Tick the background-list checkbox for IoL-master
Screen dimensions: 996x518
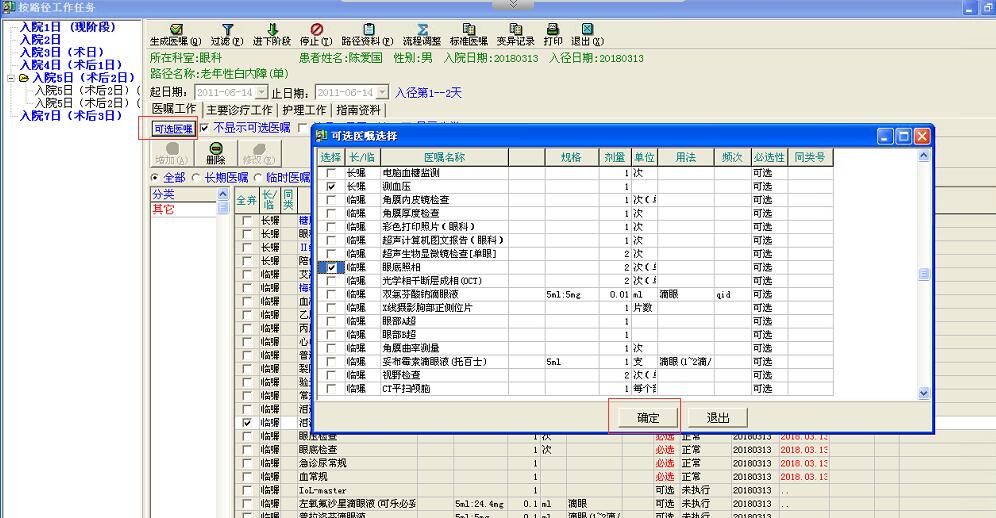click(x=246, y=490)
